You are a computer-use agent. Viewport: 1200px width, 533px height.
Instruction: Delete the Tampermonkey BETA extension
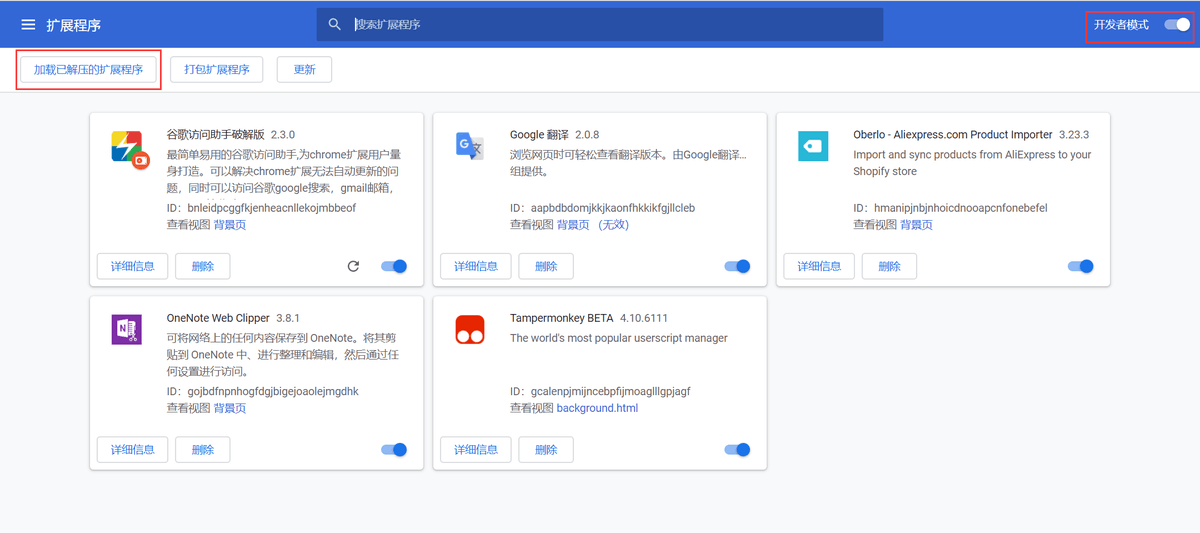tap(546, 450)
